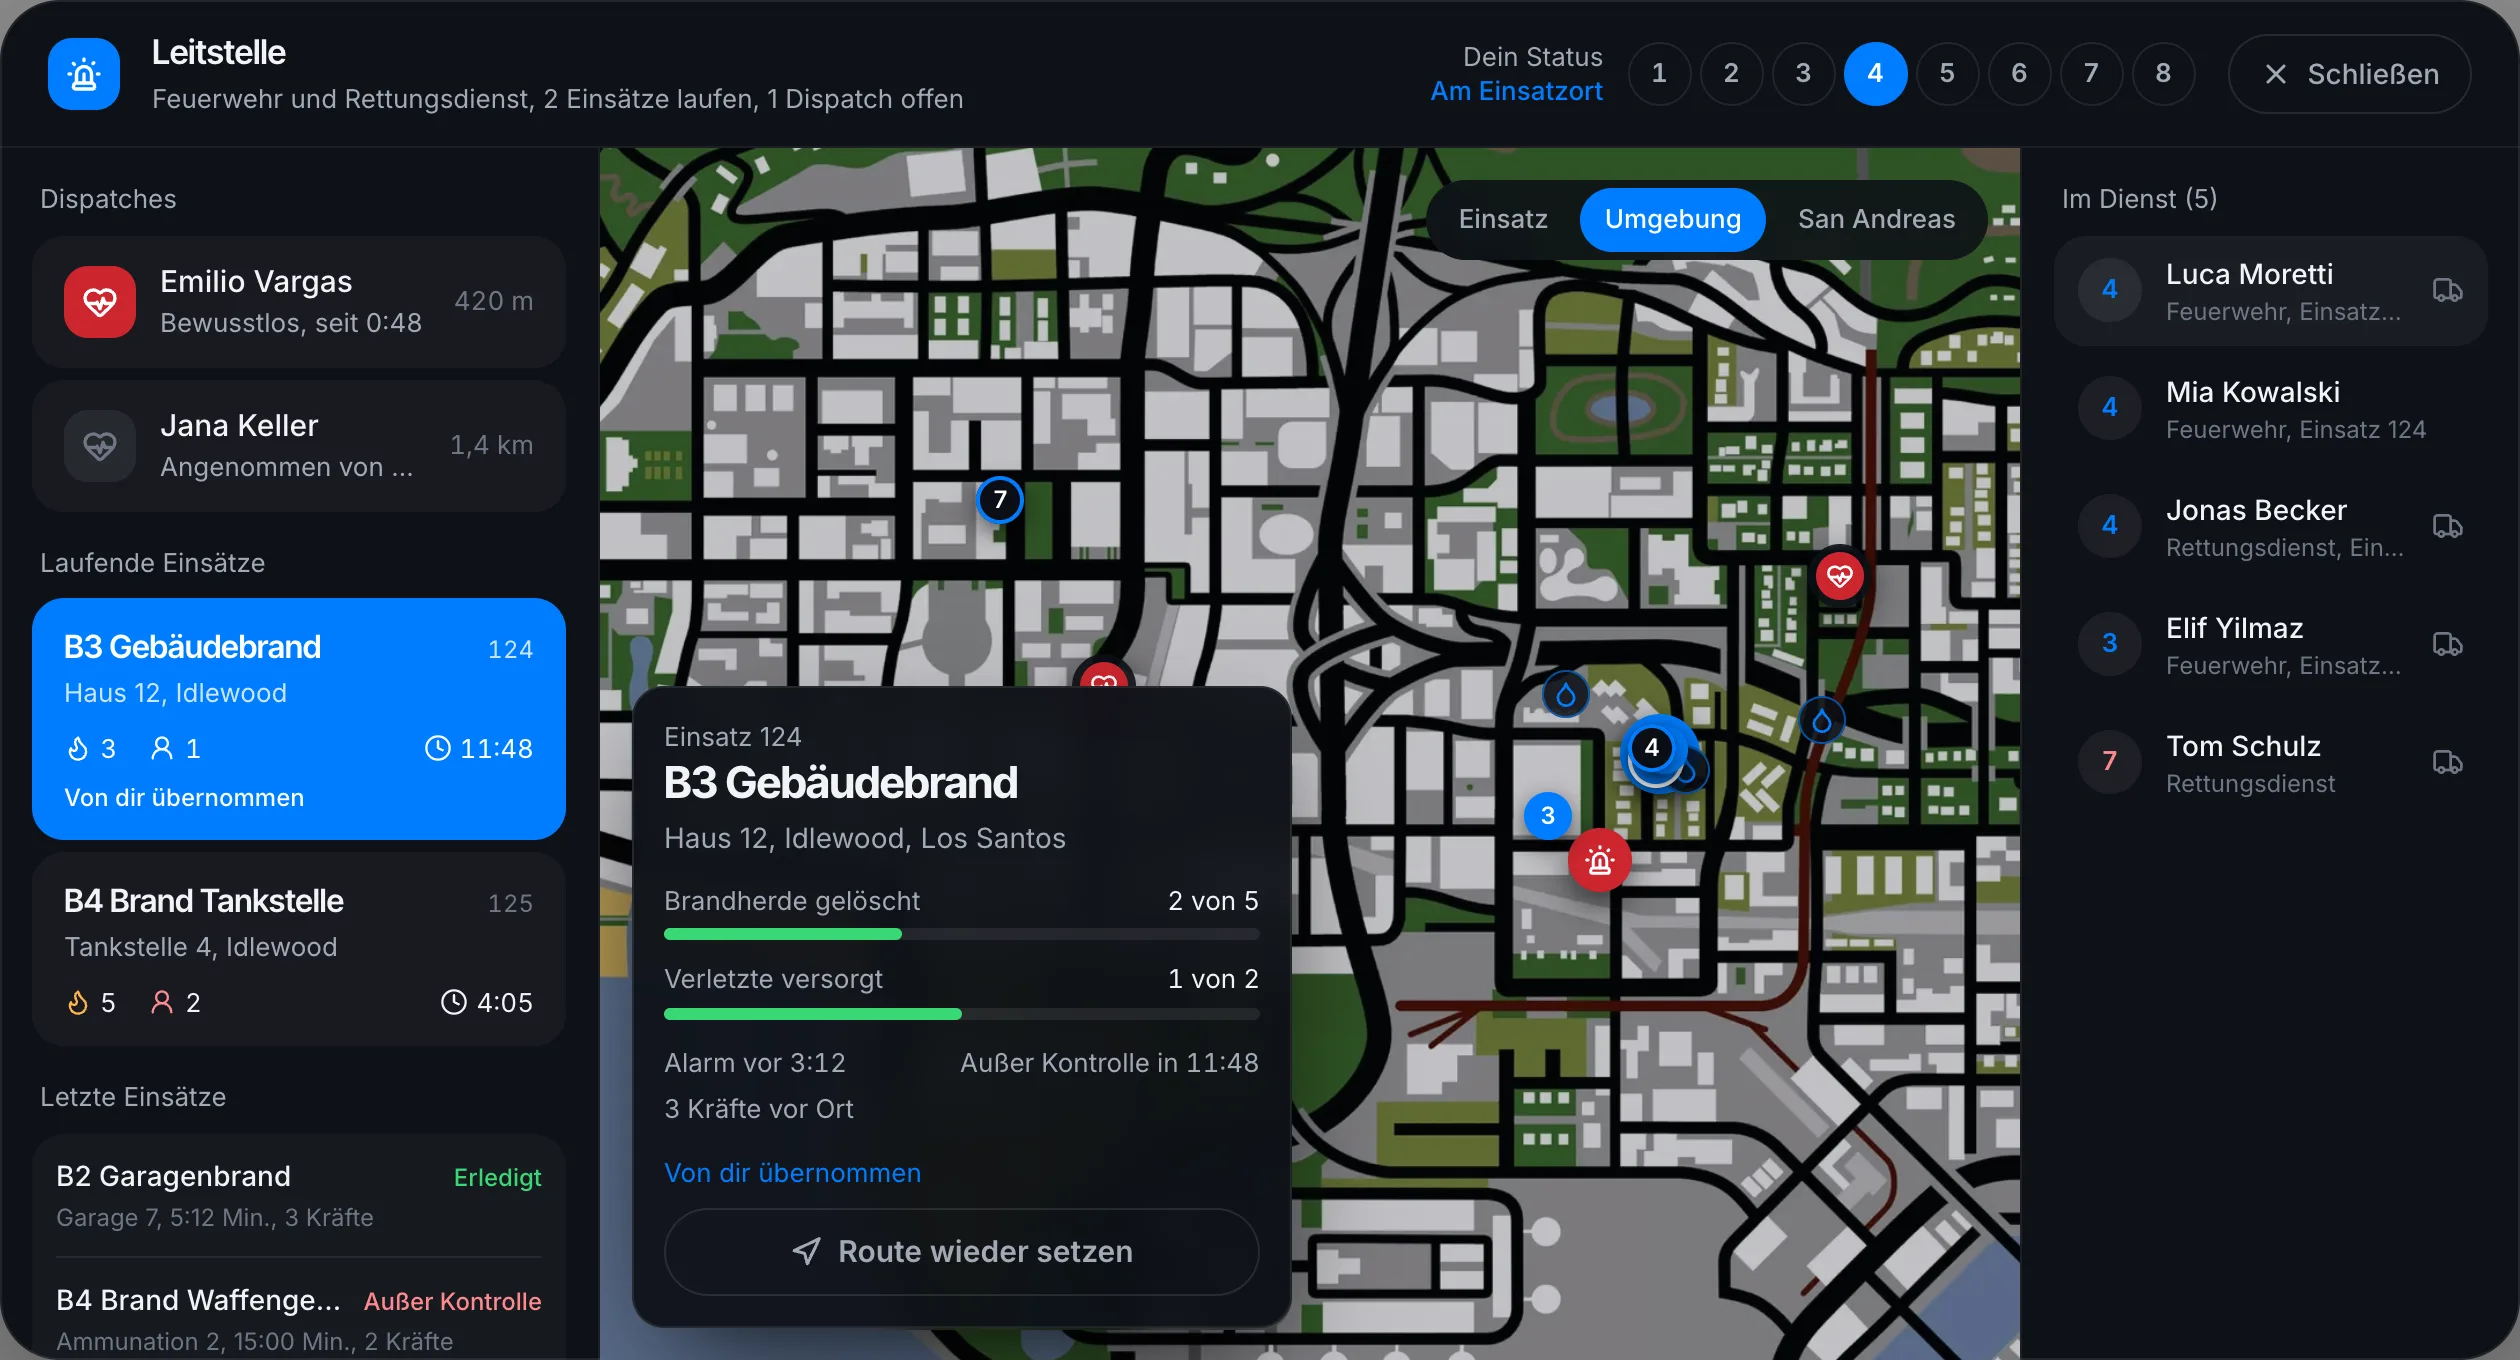Click Erledigt status label
Screen dimensions: 2520x1360
pos(497,1178)
